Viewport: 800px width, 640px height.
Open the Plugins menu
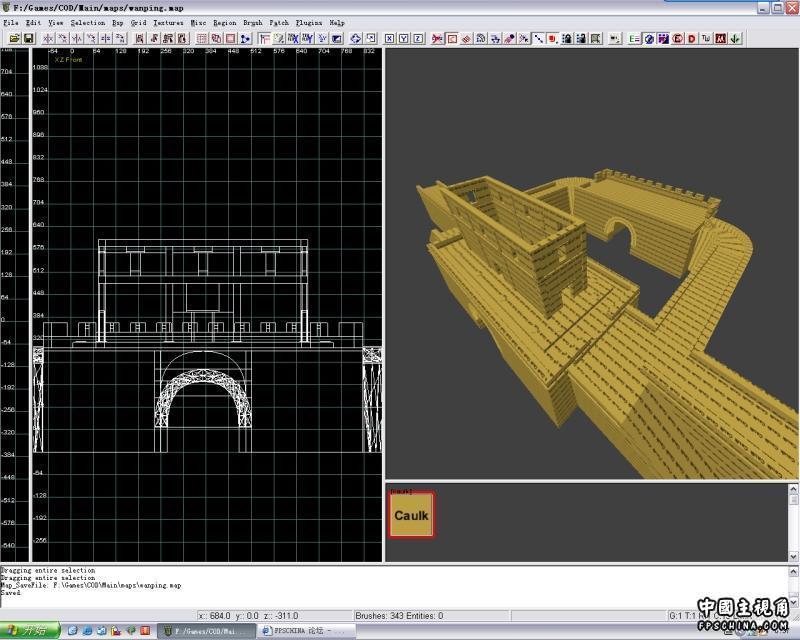[x=309, y=22]
